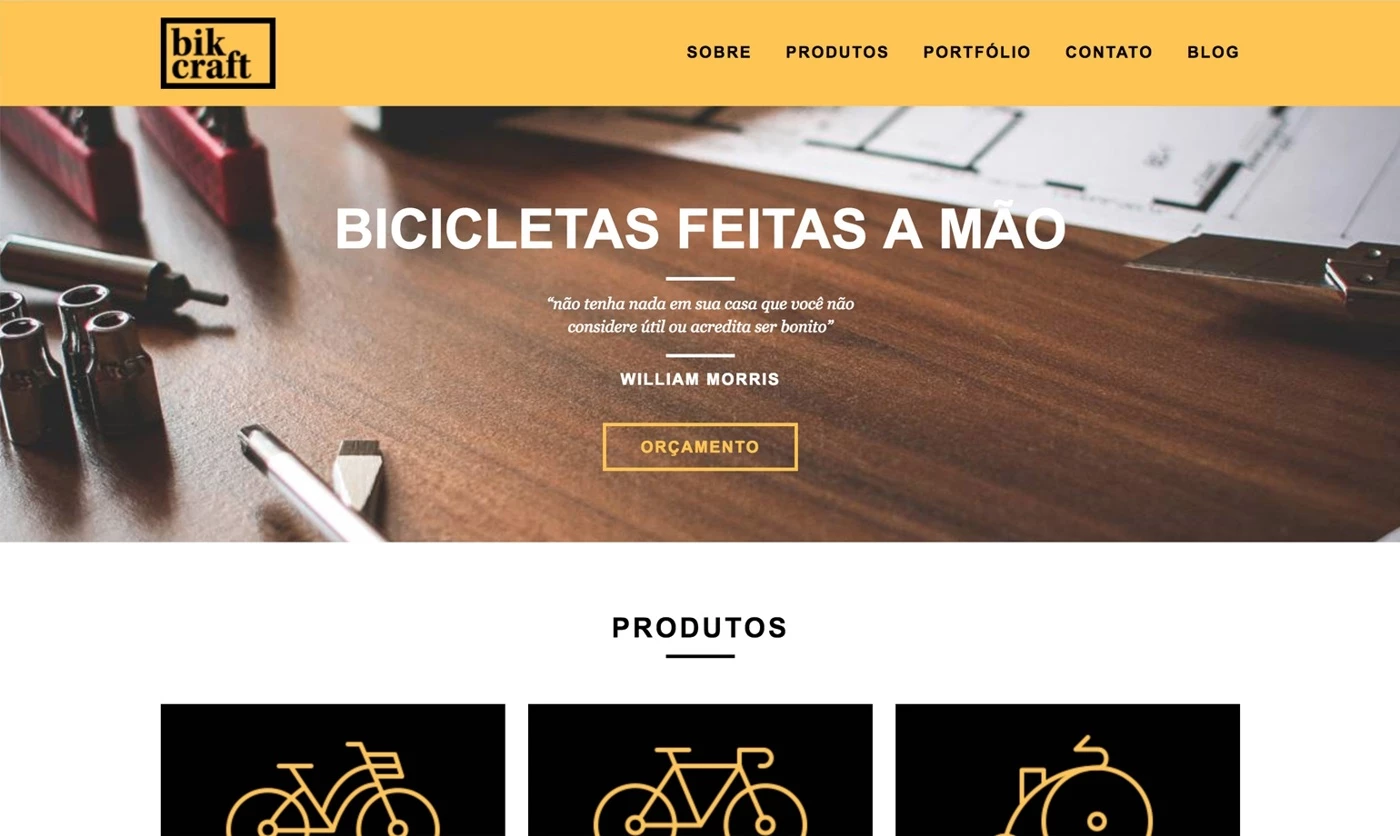Select the city bike with basket icon

pos(332,789)
